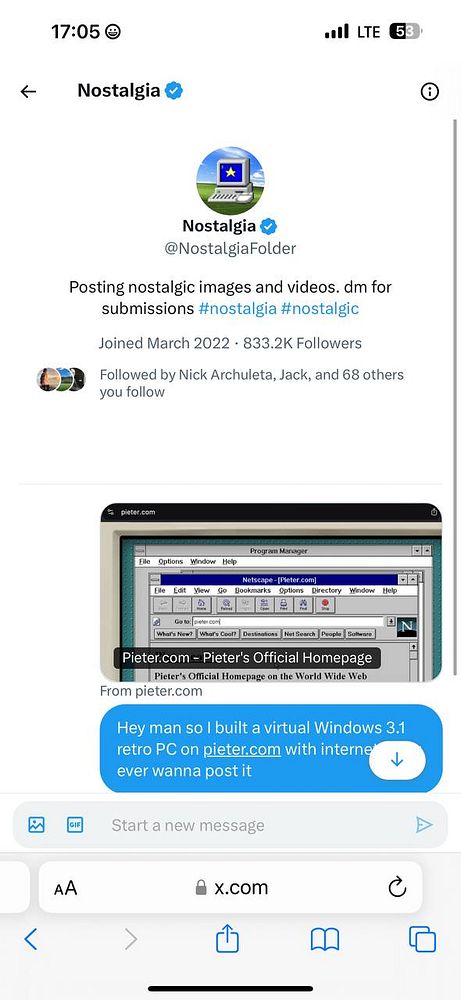This screenshot has height=1000, width=461.
Task: Open the GIF picker icon
Action: coord(75,825)
